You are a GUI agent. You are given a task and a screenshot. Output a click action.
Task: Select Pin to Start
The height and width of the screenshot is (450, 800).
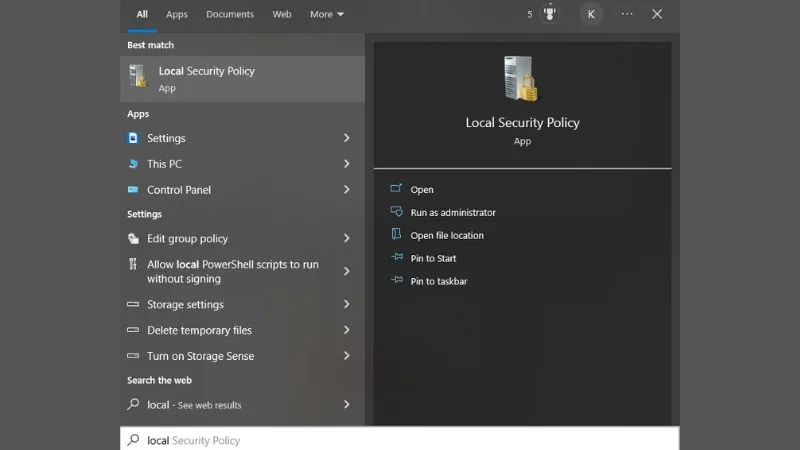433,258
